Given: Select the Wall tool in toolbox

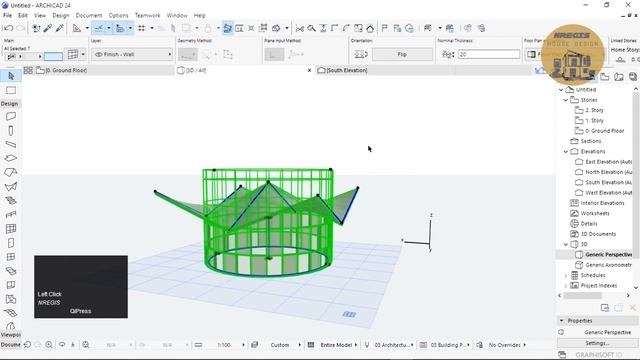Looking at the screenshot, I should [11, 116].
